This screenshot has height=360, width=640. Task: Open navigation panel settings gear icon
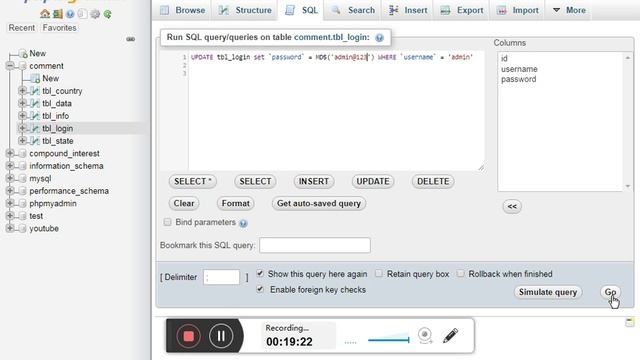(x=95, y=14)
